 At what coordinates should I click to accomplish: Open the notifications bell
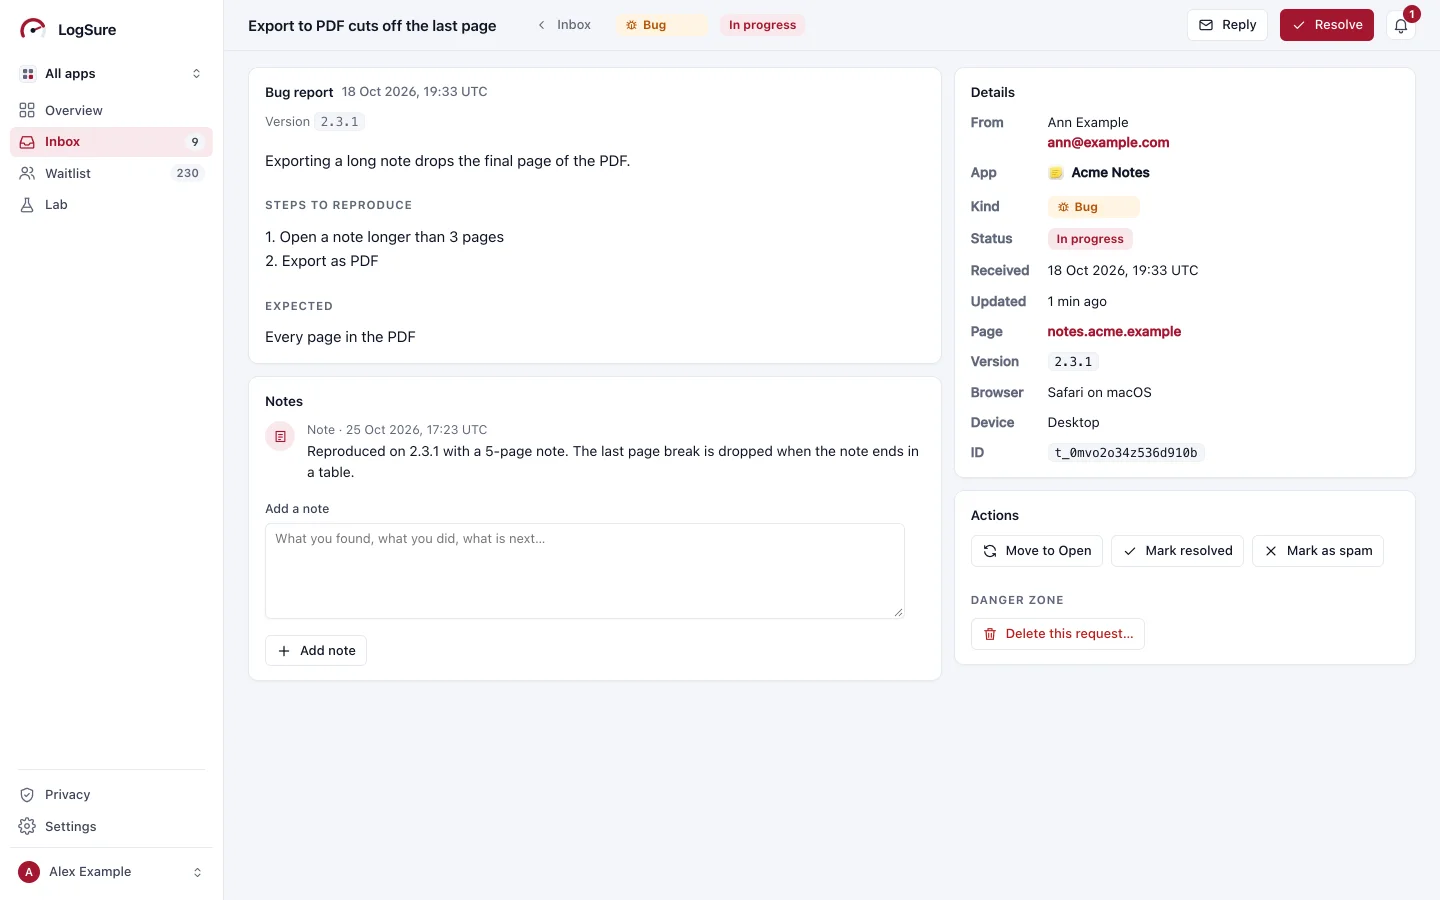pos(1401,26)
